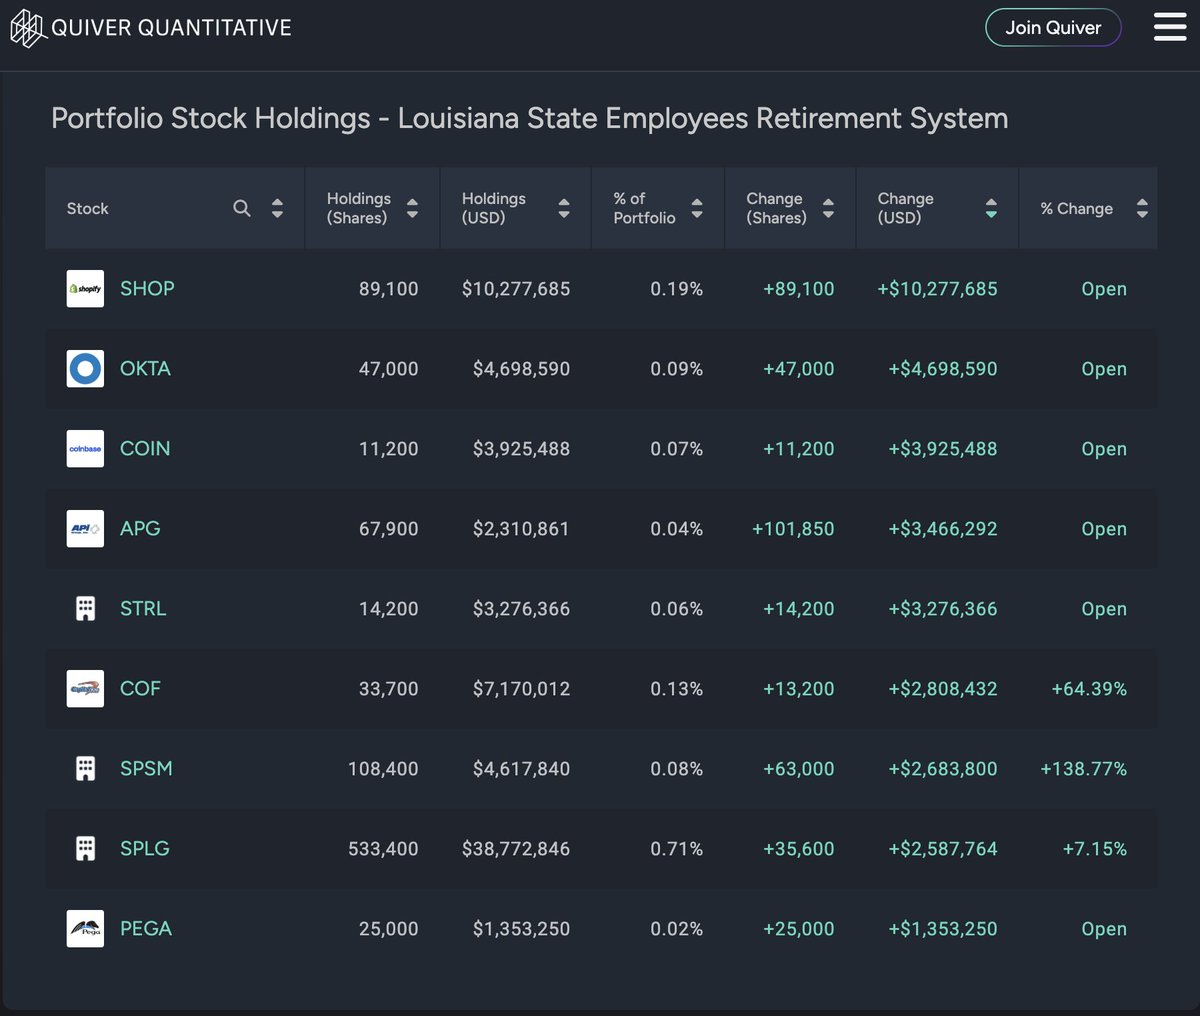Open the SHOP ticker link
The height and width of the screenshot is (1016, 1200).
point(147,289)
